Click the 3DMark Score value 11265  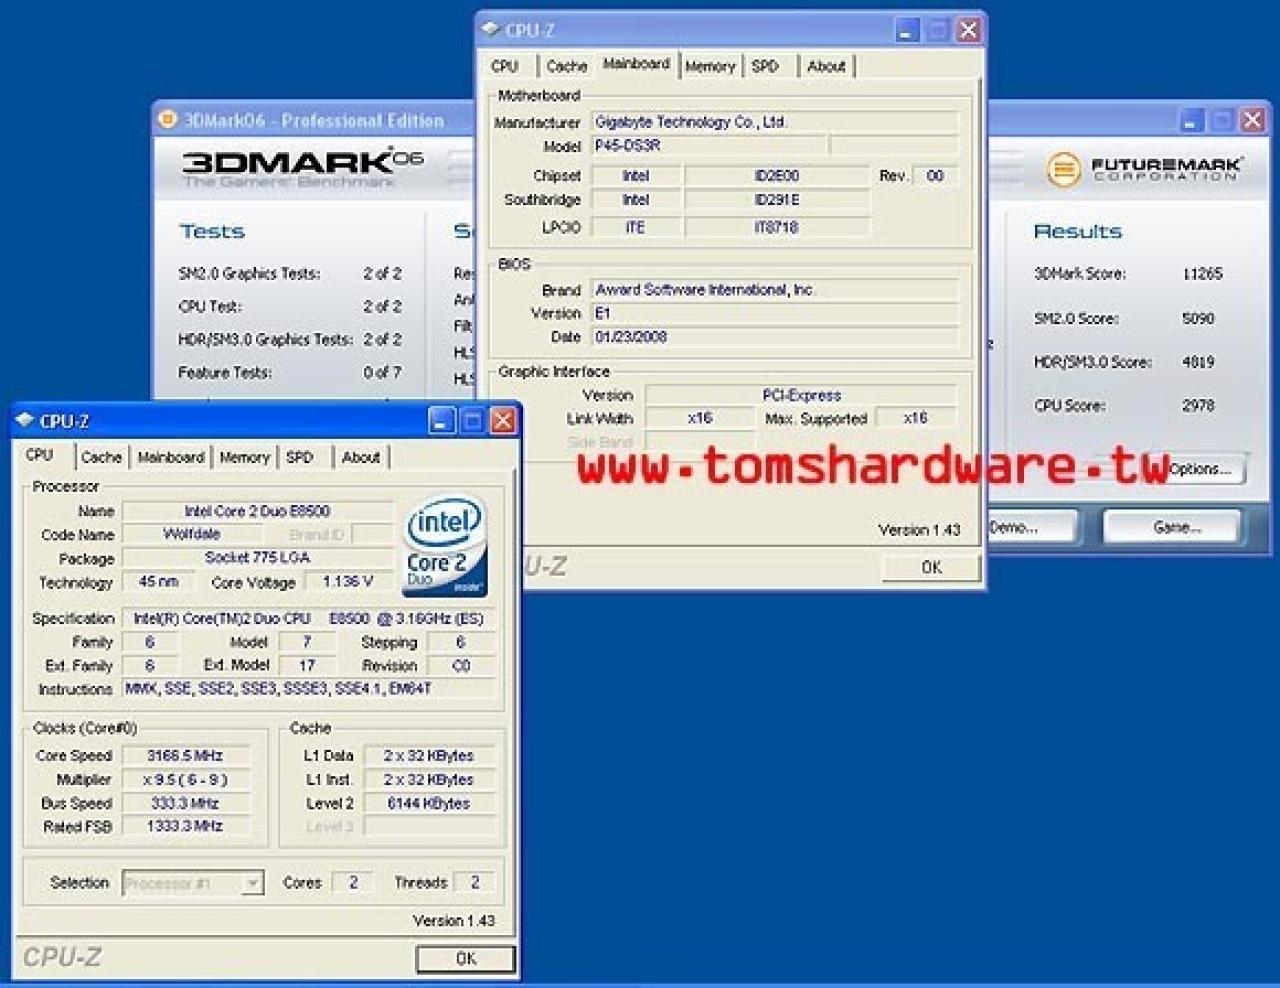click(1202, 274)
